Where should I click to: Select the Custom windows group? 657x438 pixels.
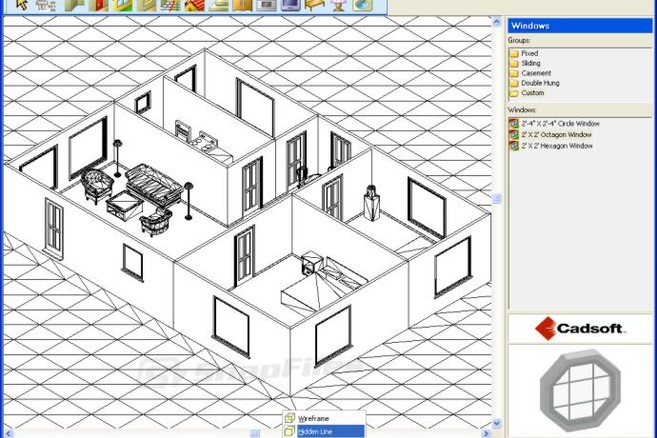coord(532,93)
